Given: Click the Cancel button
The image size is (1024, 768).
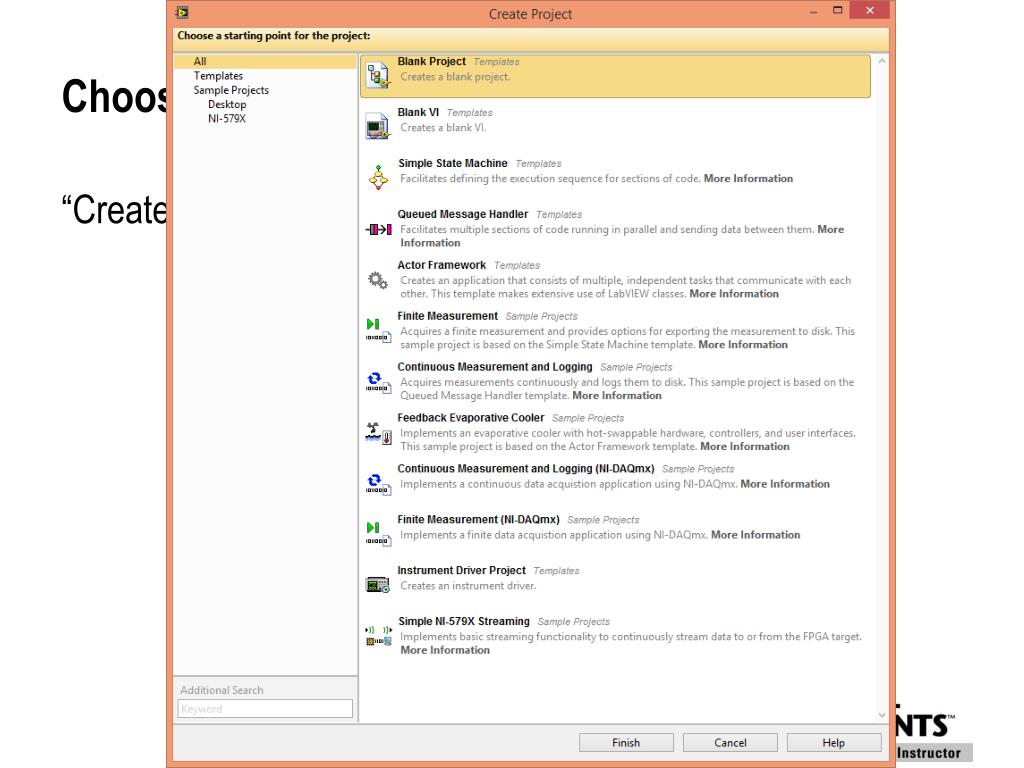Looking at the screenshot, I should tap(730, 743).
